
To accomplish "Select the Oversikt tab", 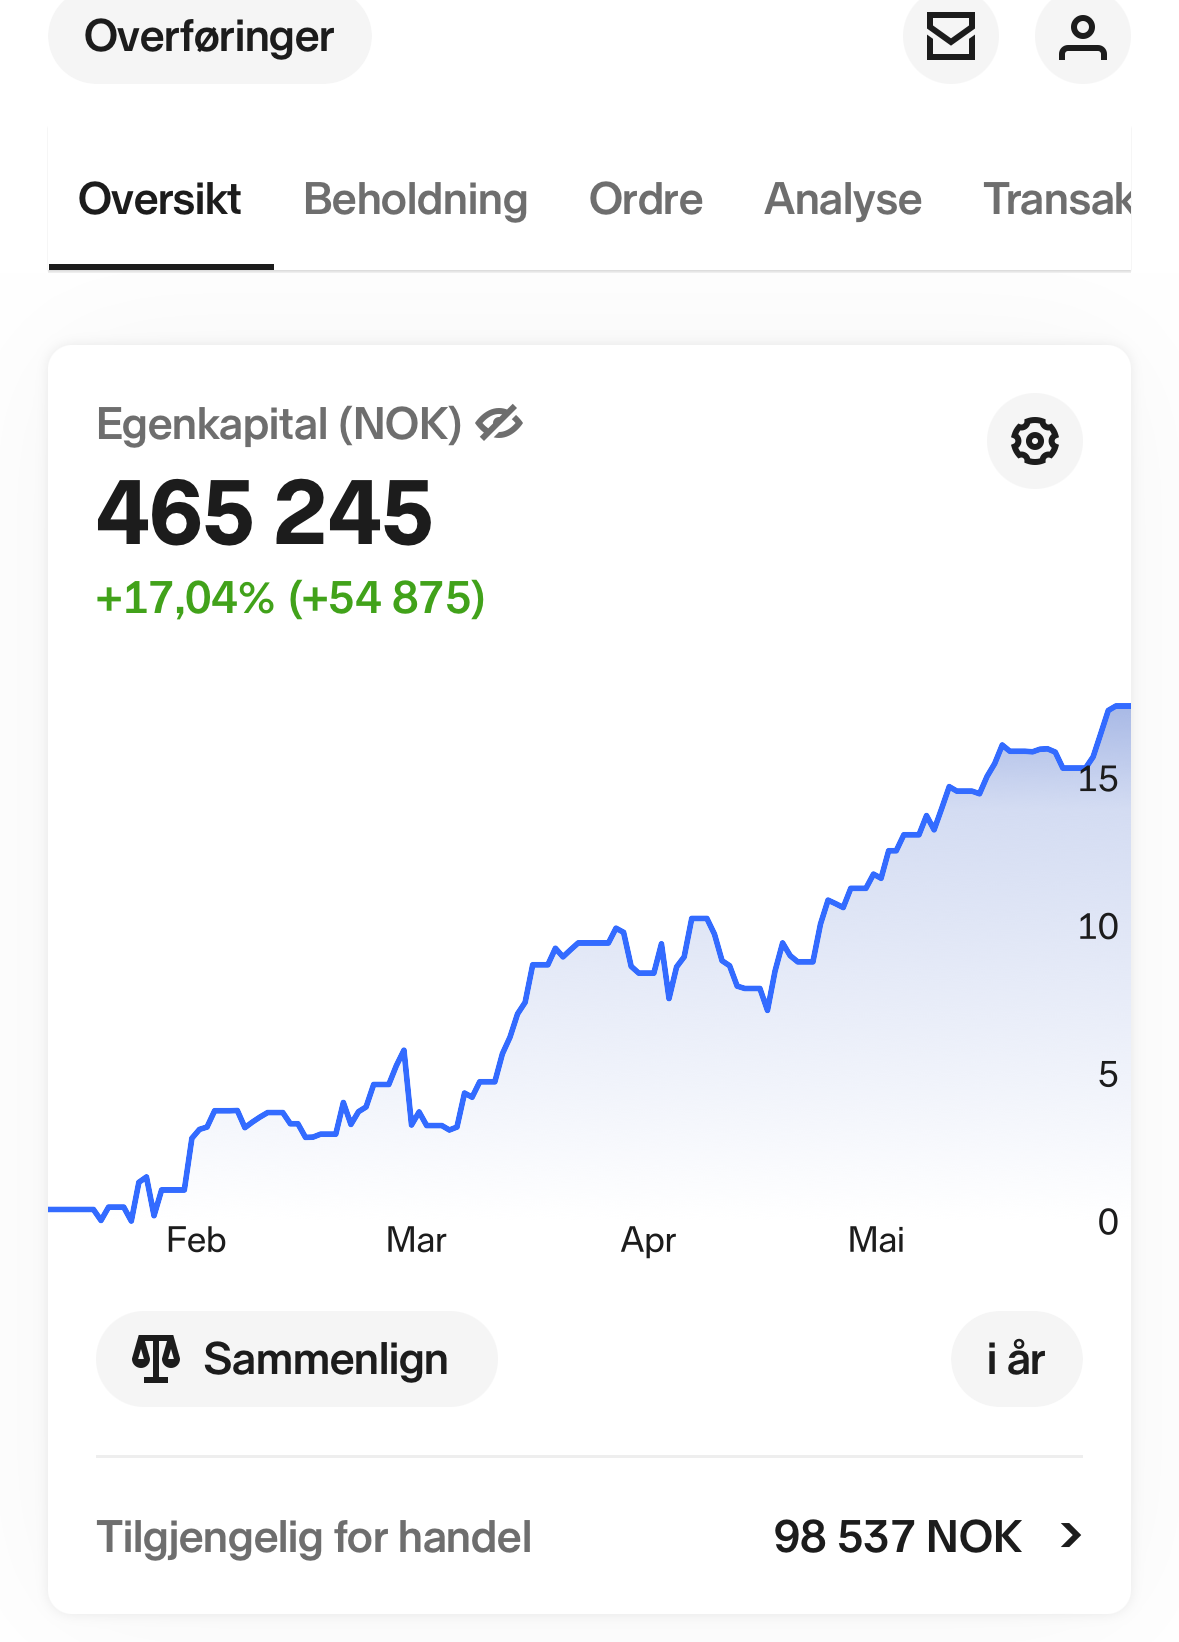I will (160, 199).
